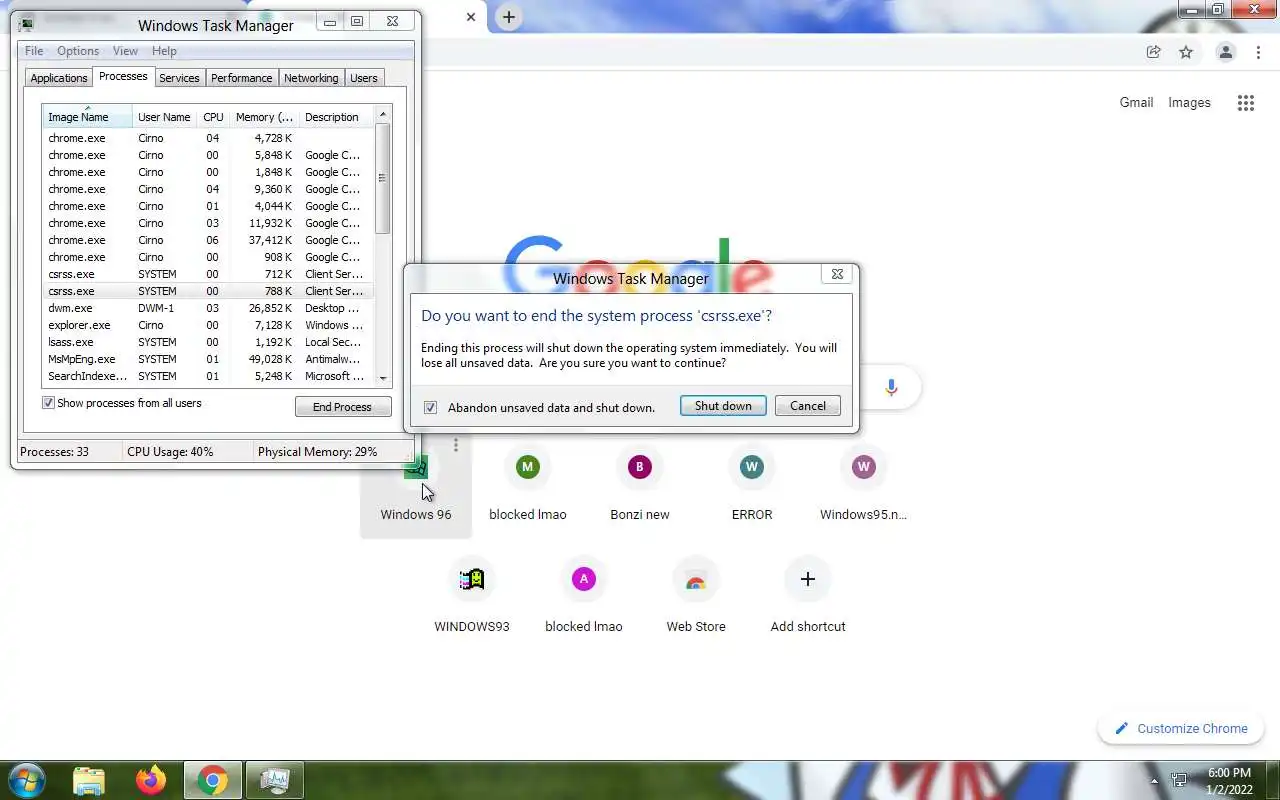Open the Windows 96 shortcut
The image size is (1280, 800).
pos(416,485)
